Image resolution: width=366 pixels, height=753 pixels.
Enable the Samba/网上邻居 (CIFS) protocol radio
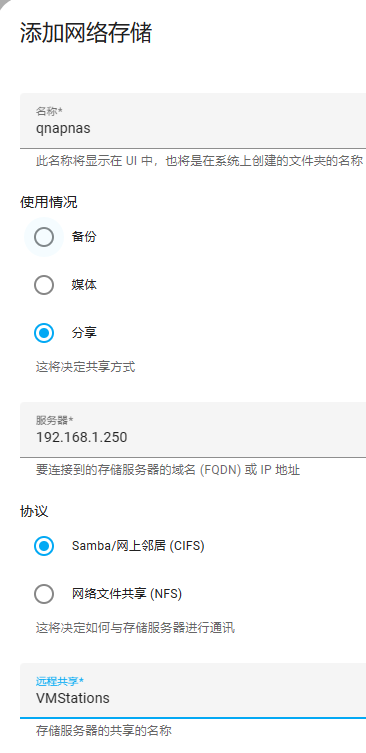pyautogui.click(x=44, y=546)
